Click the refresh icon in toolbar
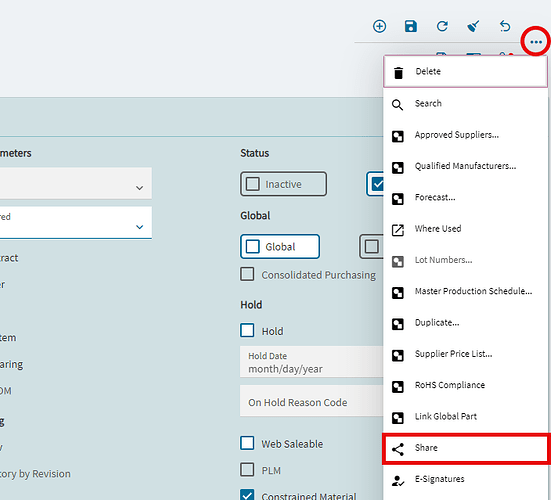This screenshot has width=551, height=500. tap(442, 26)
